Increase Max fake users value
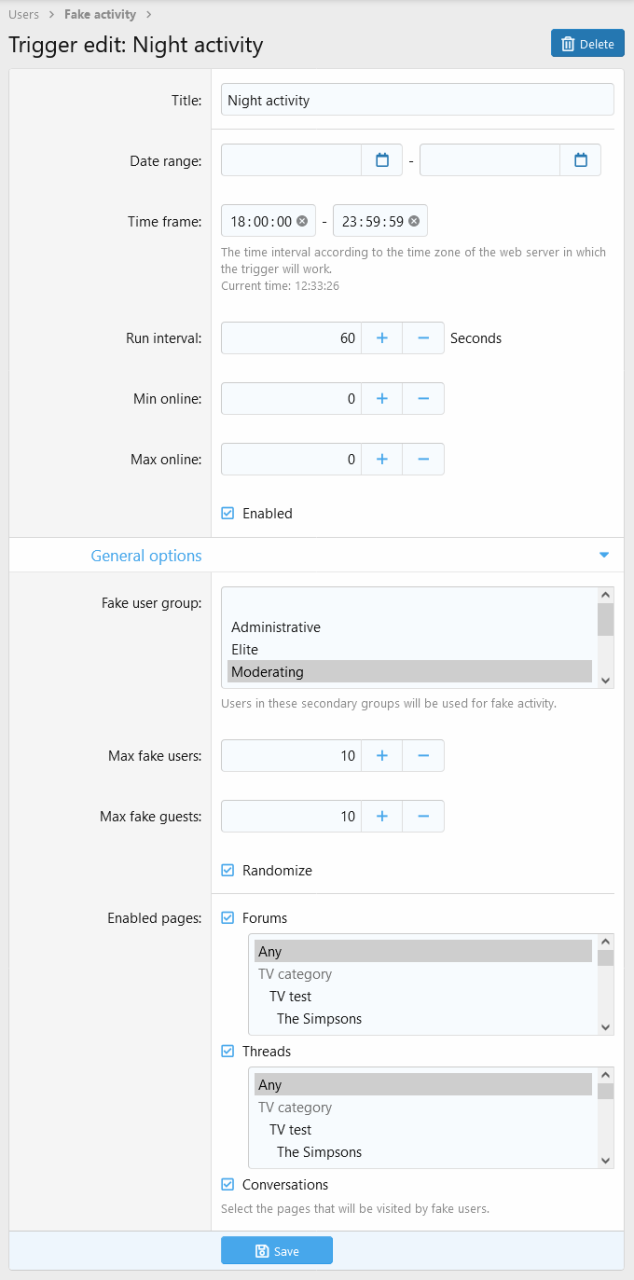 click(381, 756)
